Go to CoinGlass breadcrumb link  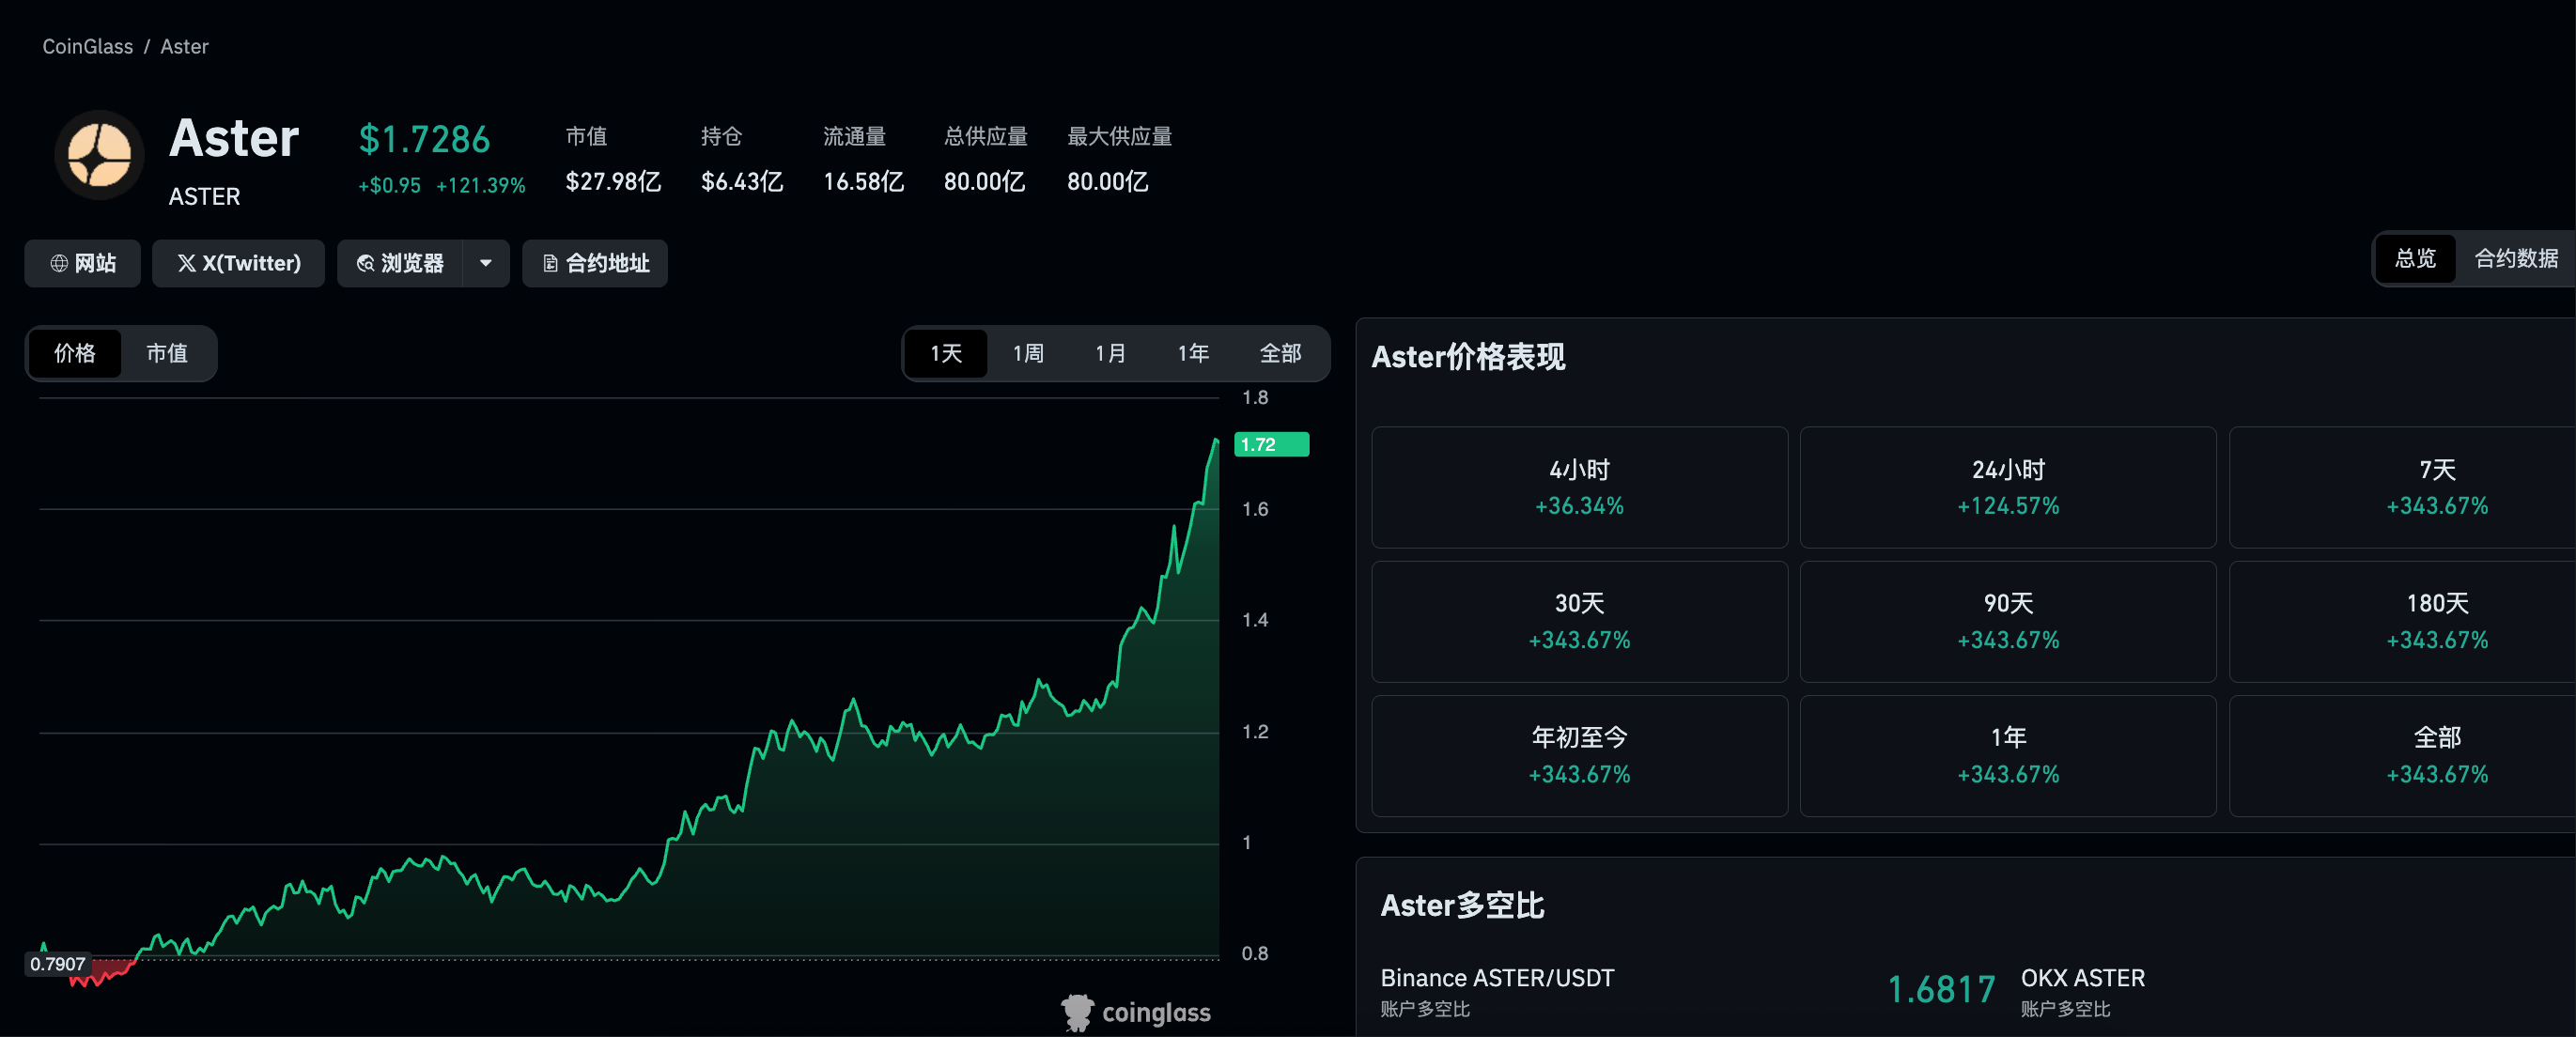point(88,46)
